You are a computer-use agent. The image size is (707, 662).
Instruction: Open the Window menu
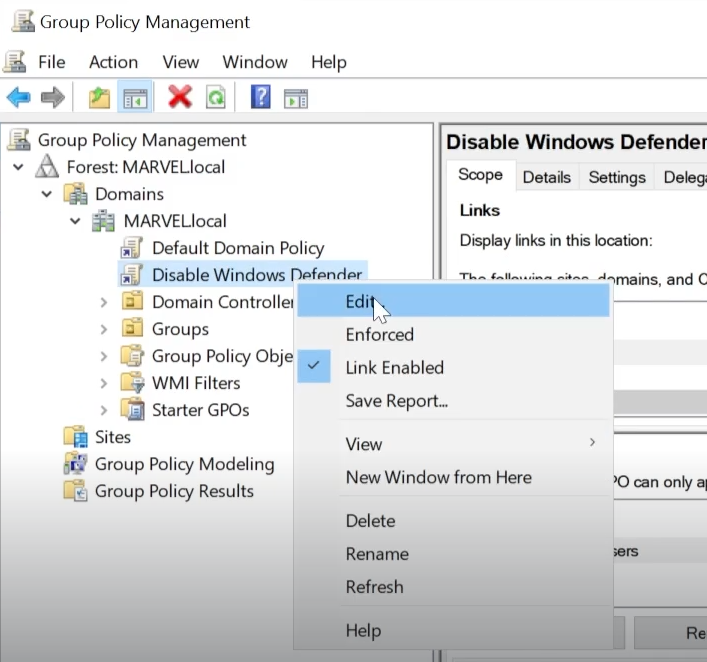(255, 62)
